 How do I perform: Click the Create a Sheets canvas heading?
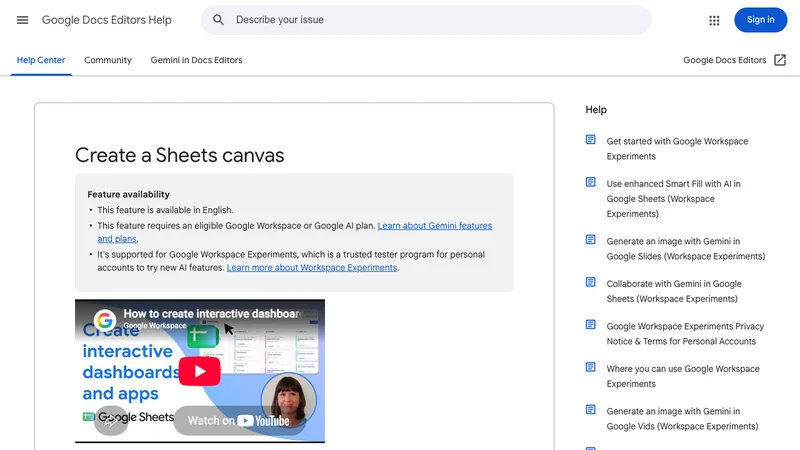point(180,155)
